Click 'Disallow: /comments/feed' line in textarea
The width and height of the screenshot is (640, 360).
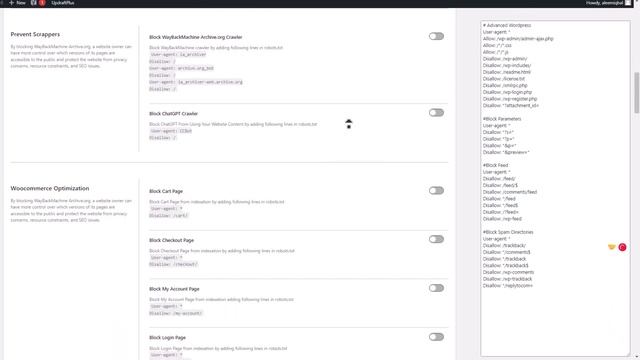(x=510, y=192)
